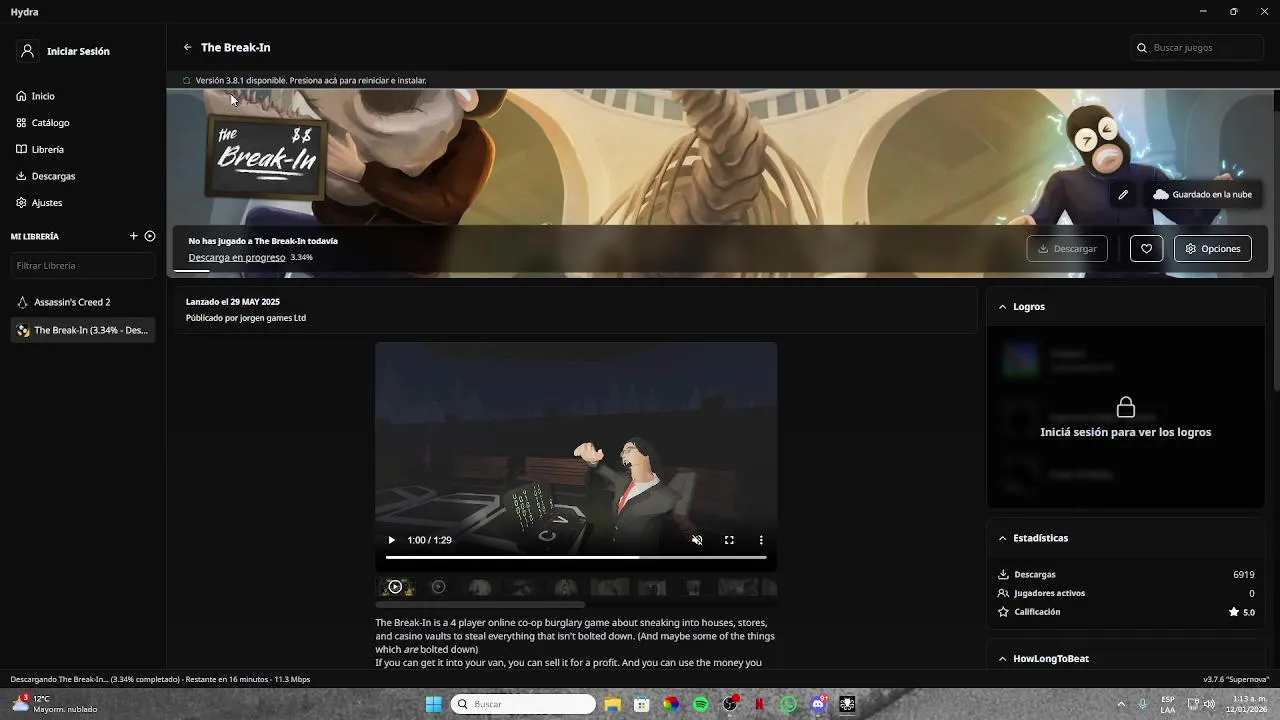Screen dimensions: 1280x720
Task: Click Iniciar Sesión to sign in
Action: click(x=78, y=51)
